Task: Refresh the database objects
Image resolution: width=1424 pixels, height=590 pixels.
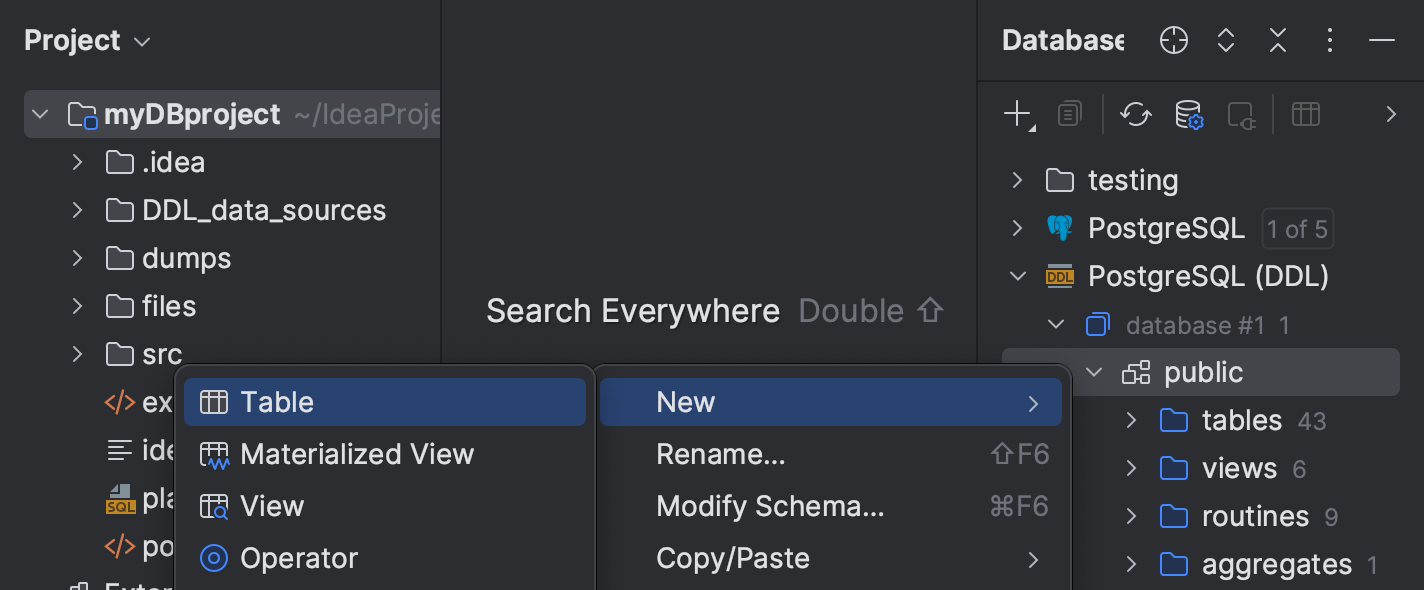Action: point(1136,114)
